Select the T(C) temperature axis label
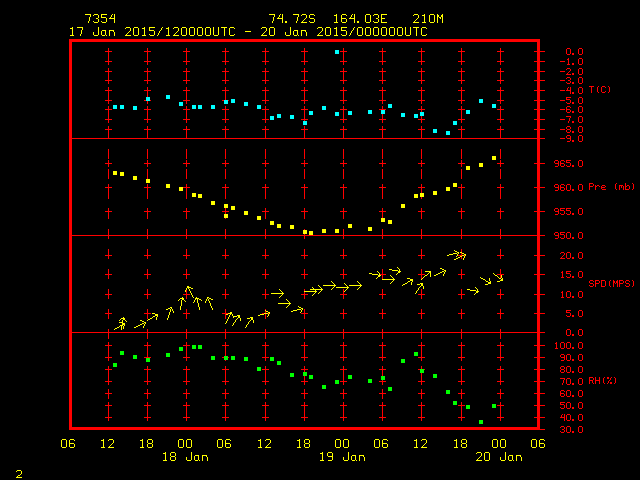This screenshot has height=480, width=640. pyautogui.click(x=600, y=90)
